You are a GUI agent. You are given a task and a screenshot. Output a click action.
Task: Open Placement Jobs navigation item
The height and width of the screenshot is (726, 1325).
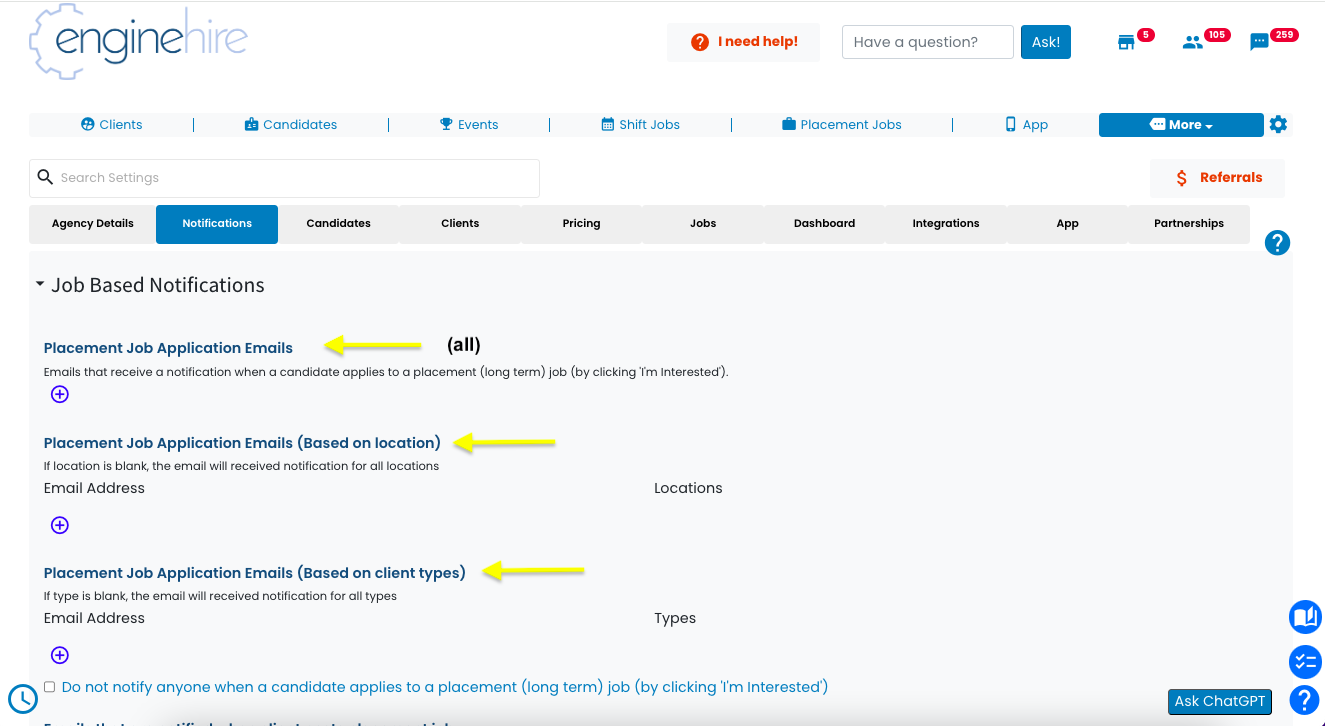tap(842, 125)
